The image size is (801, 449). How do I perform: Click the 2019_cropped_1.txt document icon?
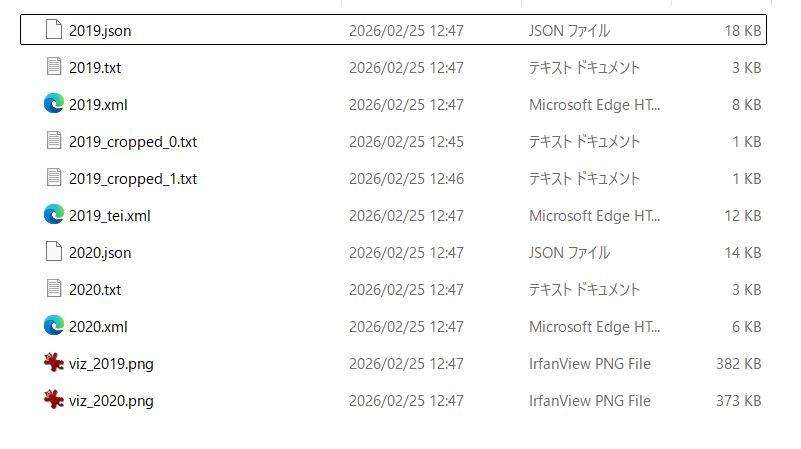click(x=54, y=178)
